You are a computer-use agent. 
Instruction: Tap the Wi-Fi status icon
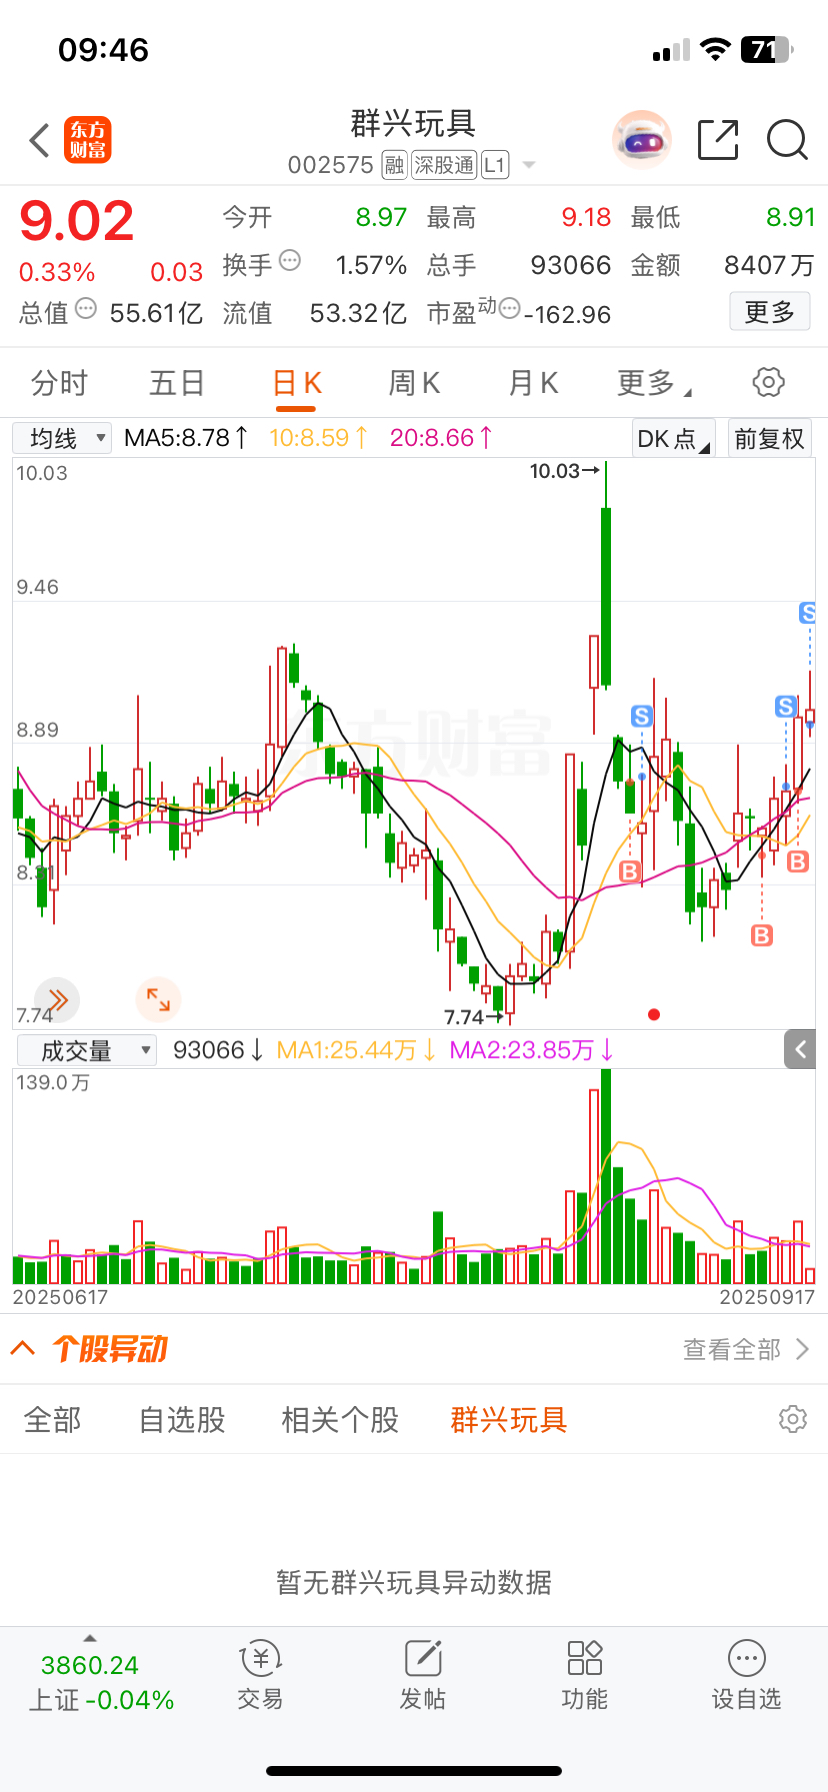click(x=715, y=49)
